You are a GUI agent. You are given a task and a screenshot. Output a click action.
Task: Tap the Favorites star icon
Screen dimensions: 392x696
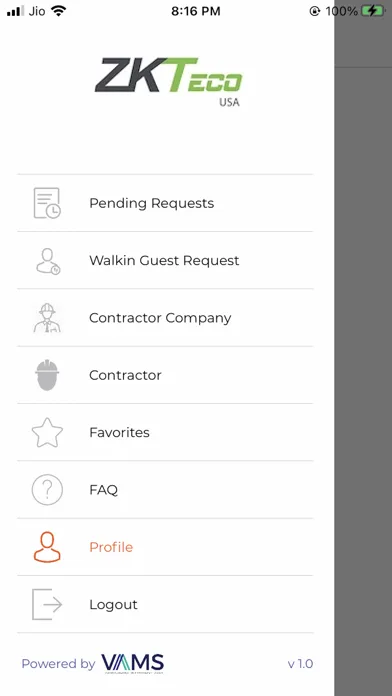pos(47,432)
